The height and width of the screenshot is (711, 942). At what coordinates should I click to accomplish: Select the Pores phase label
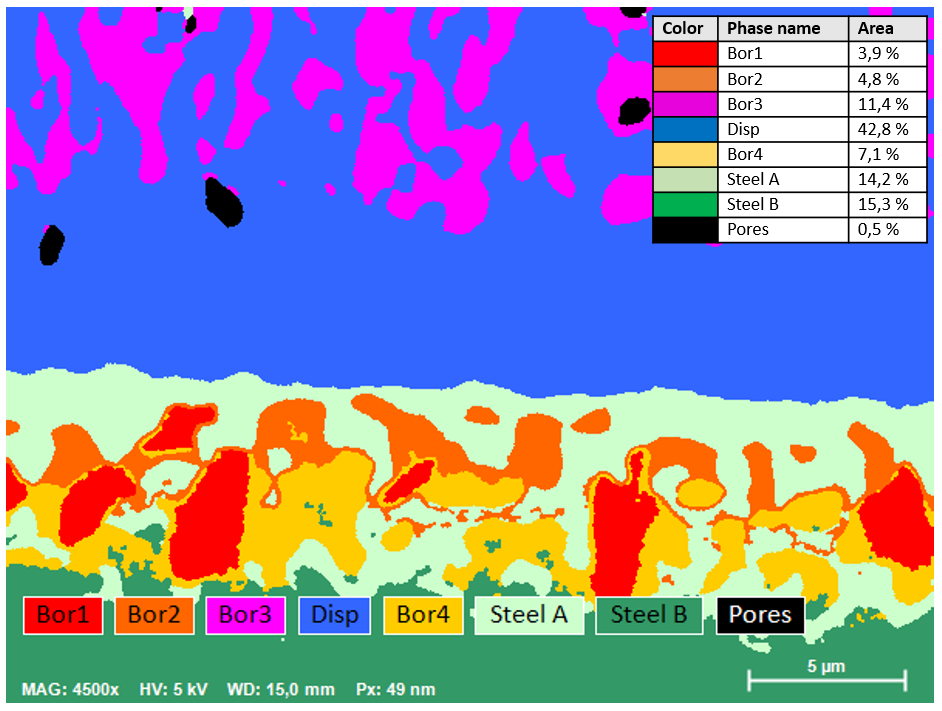click(759, 615)
